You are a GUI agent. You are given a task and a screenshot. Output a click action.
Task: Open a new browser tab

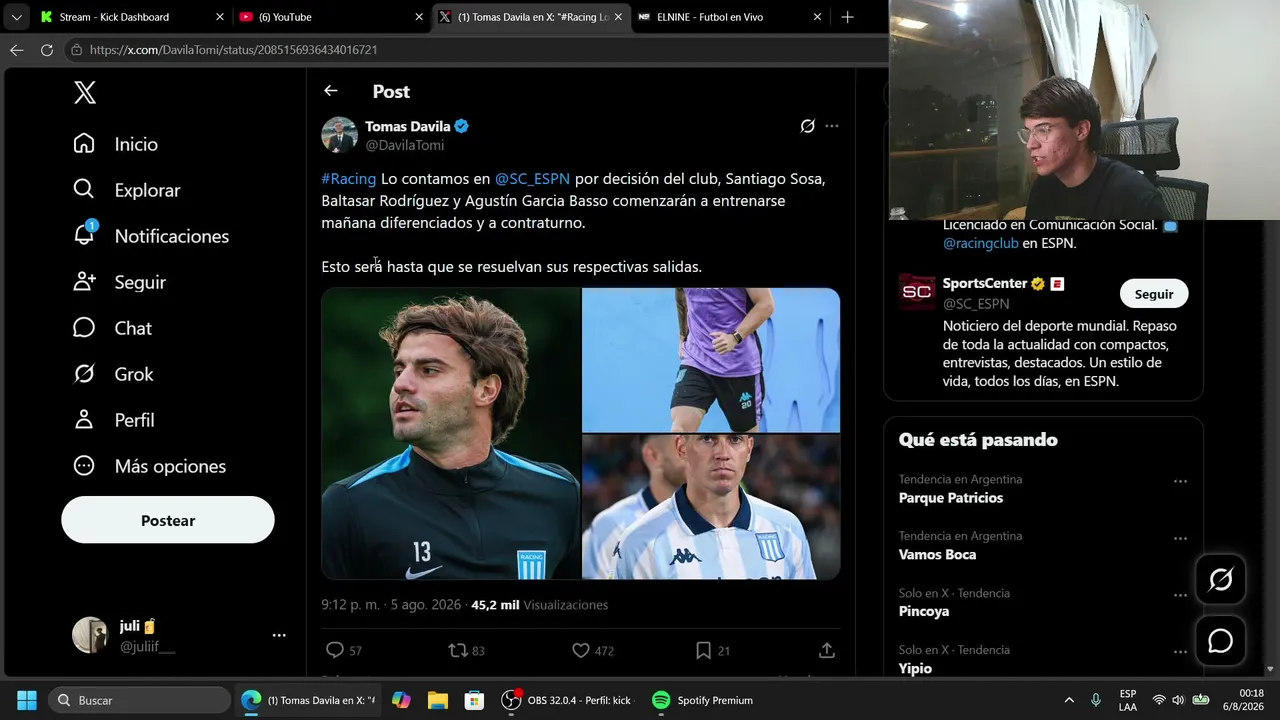[x=847, y=17]
